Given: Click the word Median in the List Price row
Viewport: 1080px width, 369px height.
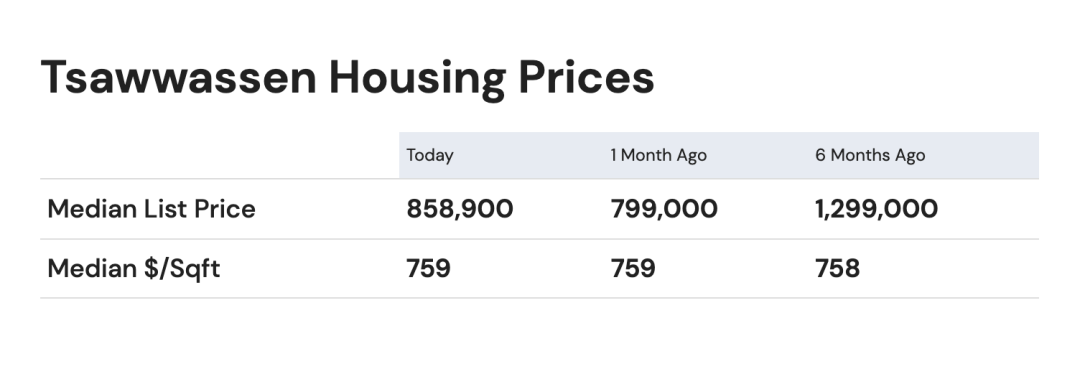Looking at the screenshot, I should pos(92,209).
